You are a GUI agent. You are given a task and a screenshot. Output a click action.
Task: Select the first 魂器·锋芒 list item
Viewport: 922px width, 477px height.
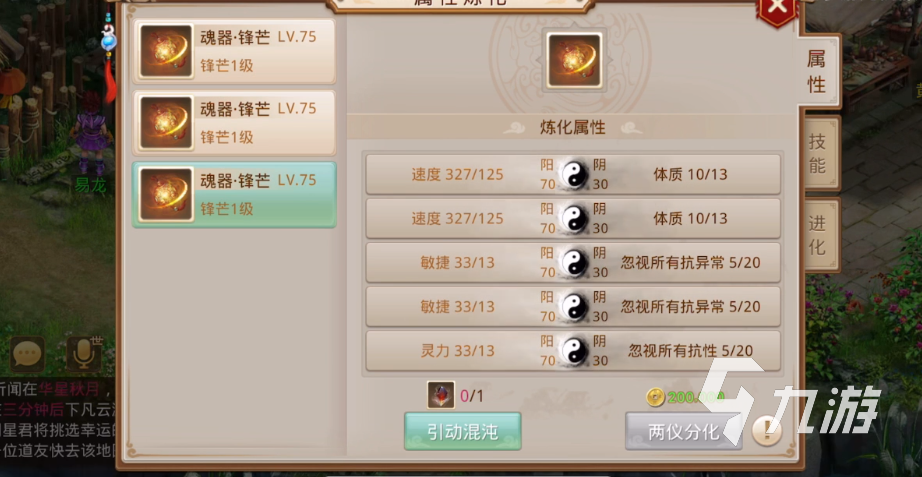click(234, 51)
